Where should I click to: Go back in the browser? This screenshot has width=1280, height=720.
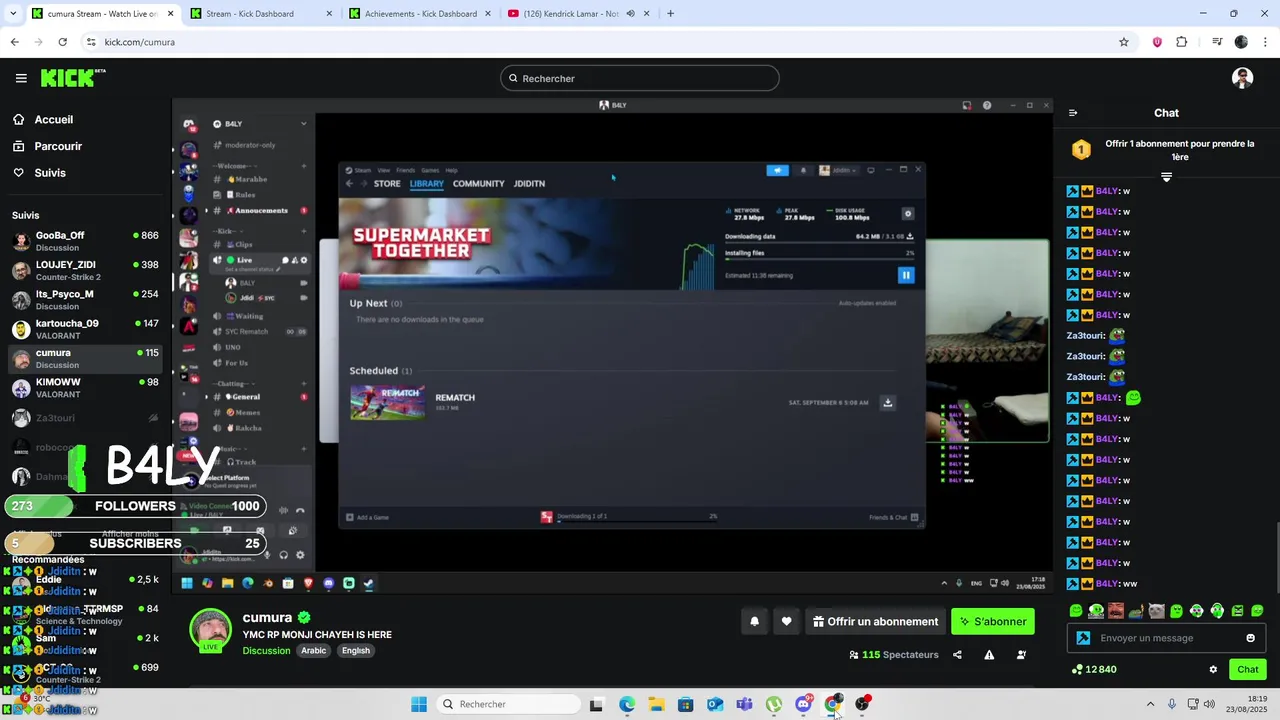pyautogui.click(x=14, y=42)
